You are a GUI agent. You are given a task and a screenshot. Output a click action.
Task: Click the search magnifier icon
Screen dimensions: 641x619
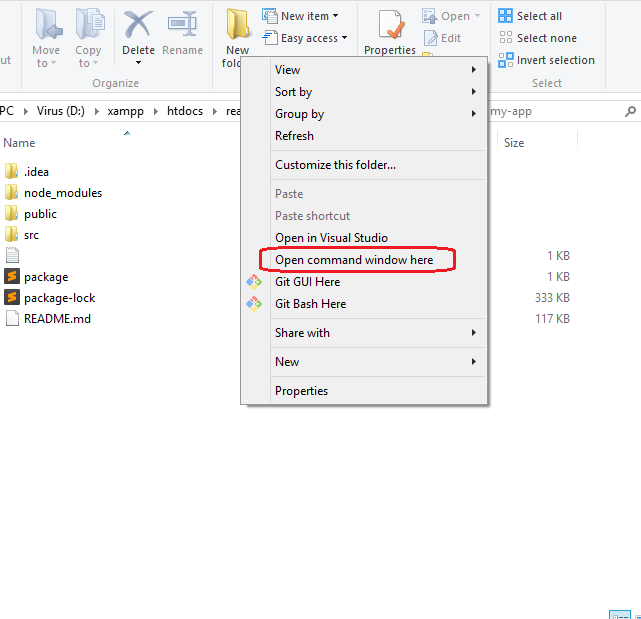(630, 111)
